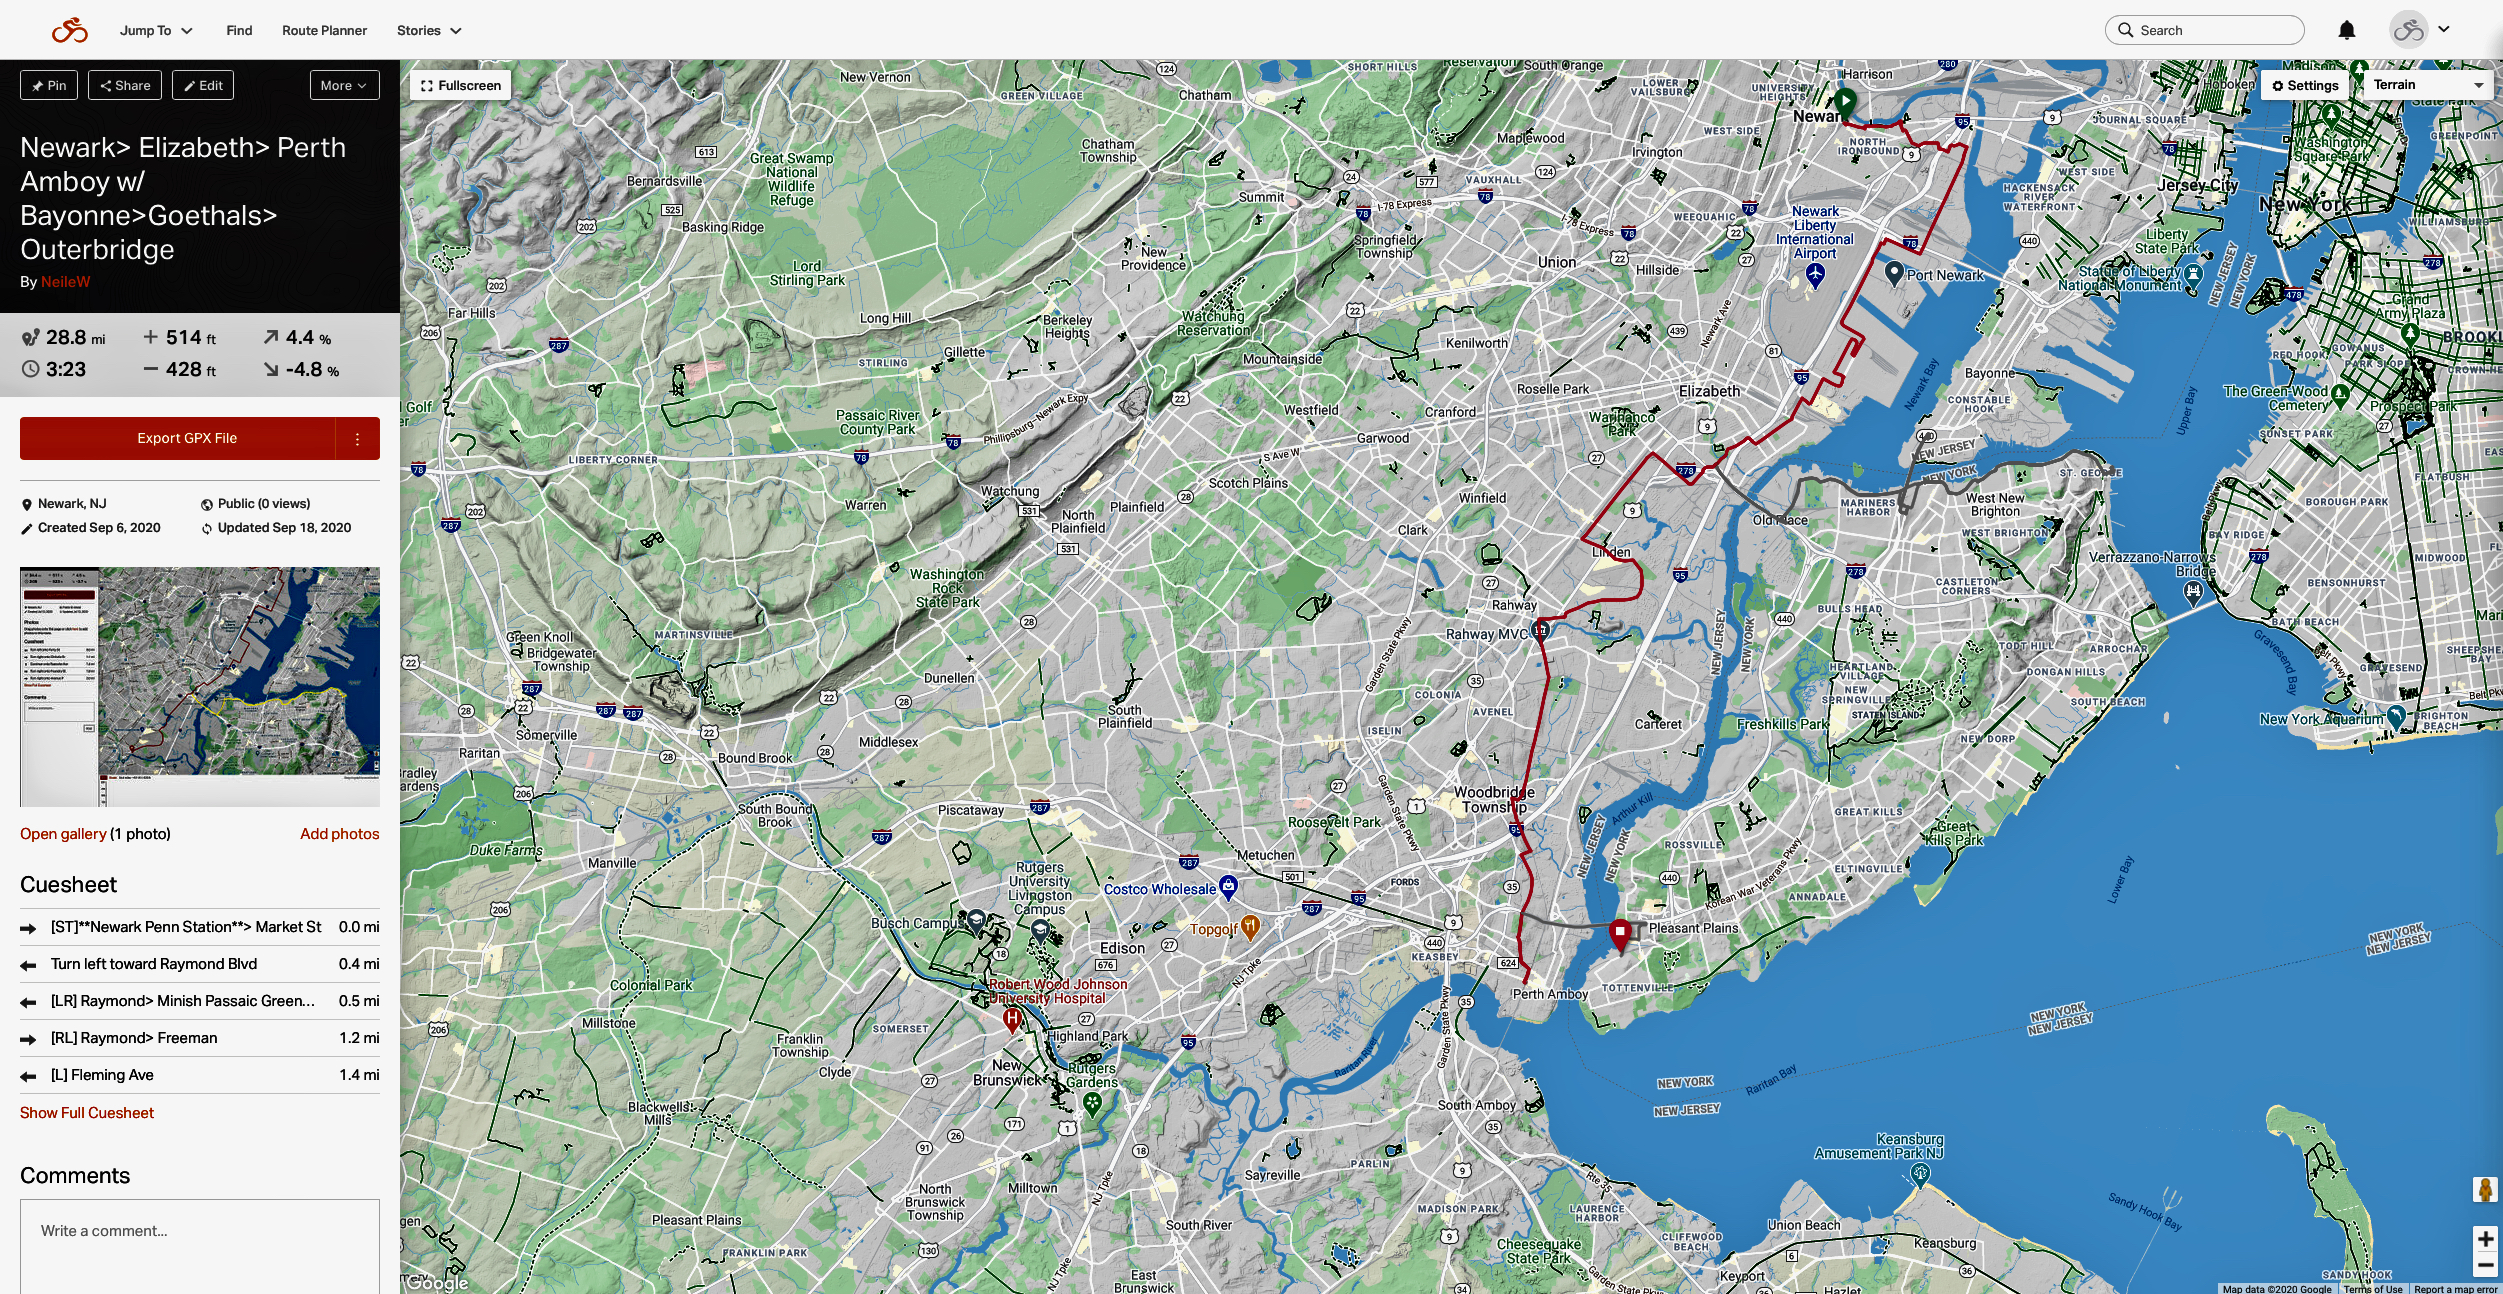Toggle Fullscreen map view
This screenshot has height=1294, width=2503.
tap(461, 85)
